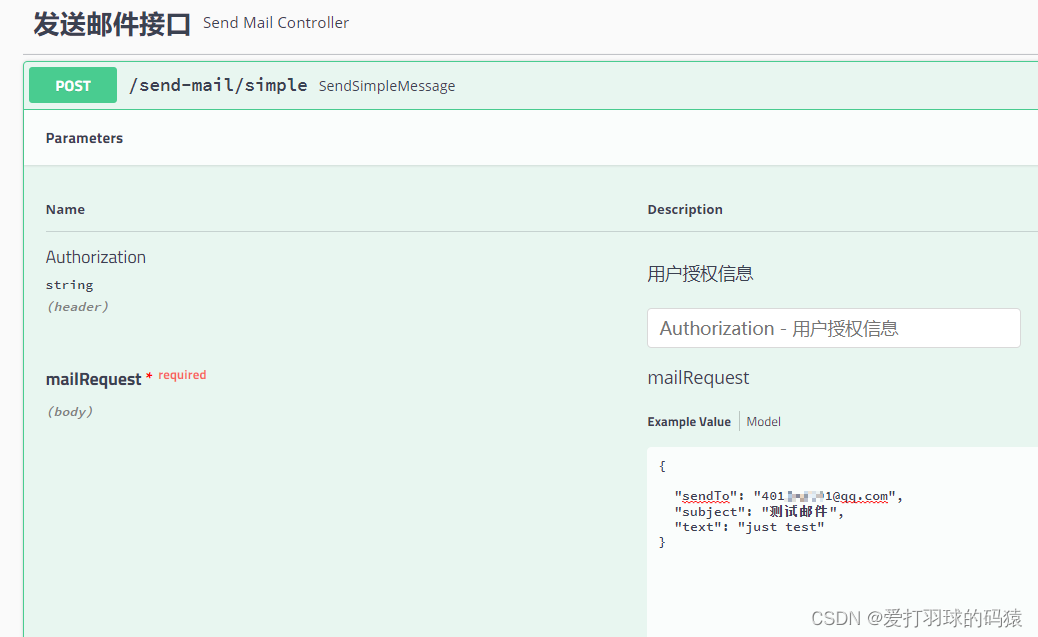Click the 用户授权信息 description text
The height and width of the screenshot is (637, 1038).
(700, 274)
